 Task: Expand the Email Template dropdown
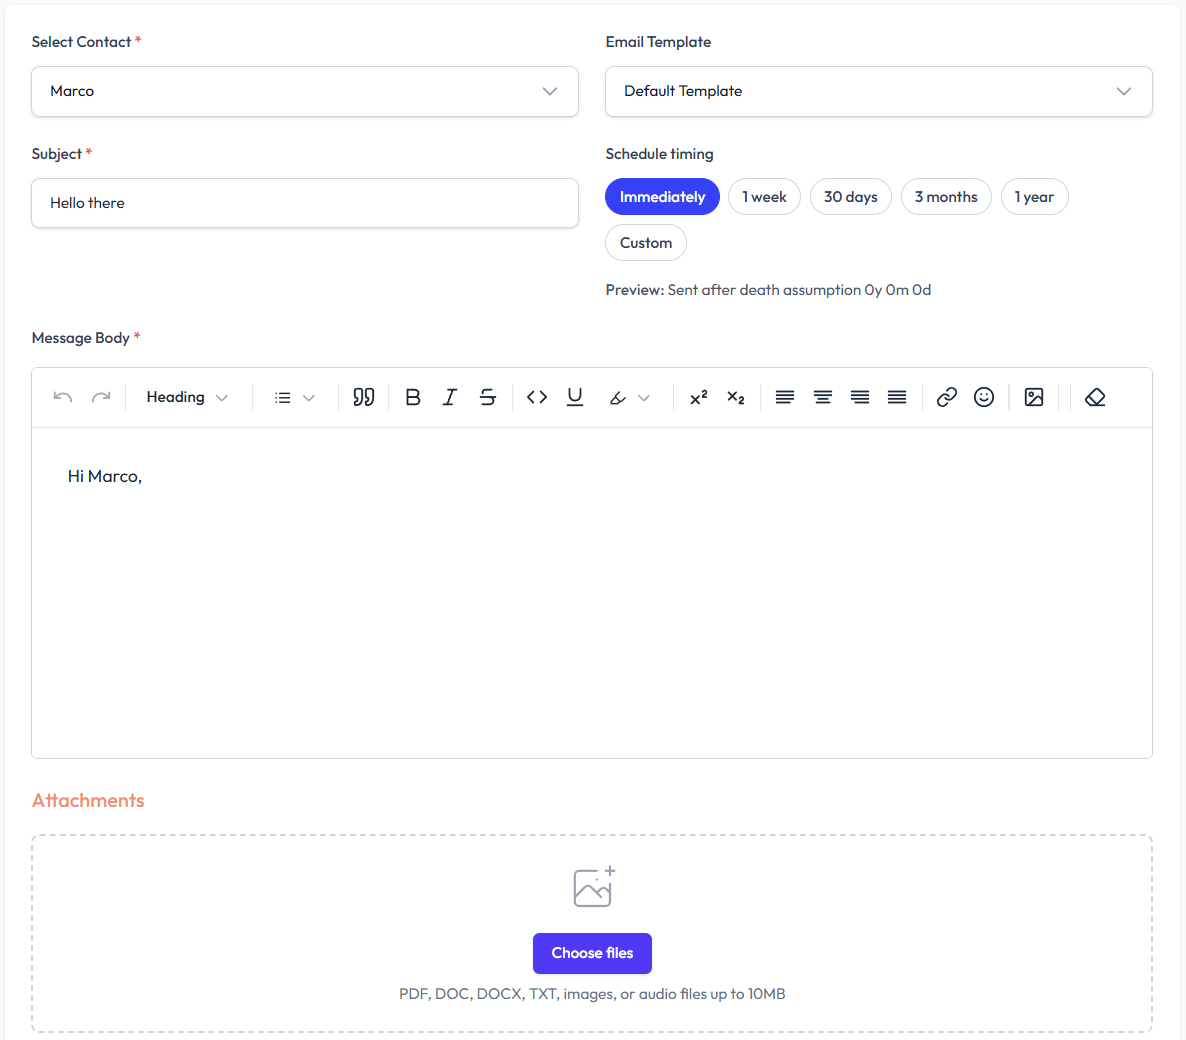[878, 91]
